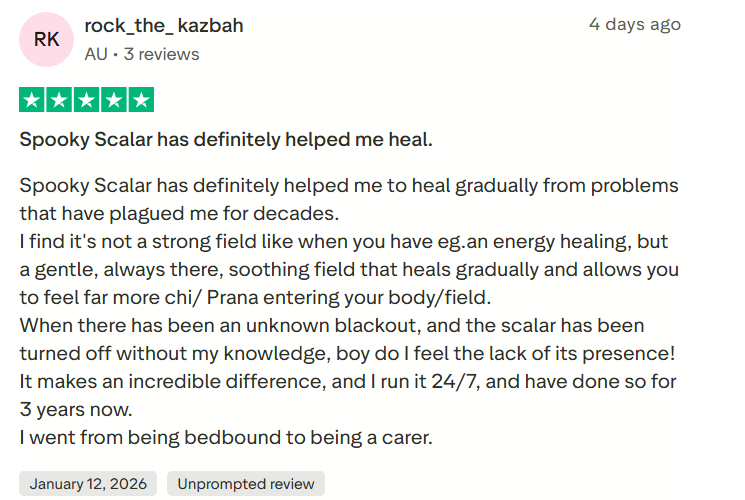
Task: Click the first green rating star
Action: pos(32,99)
